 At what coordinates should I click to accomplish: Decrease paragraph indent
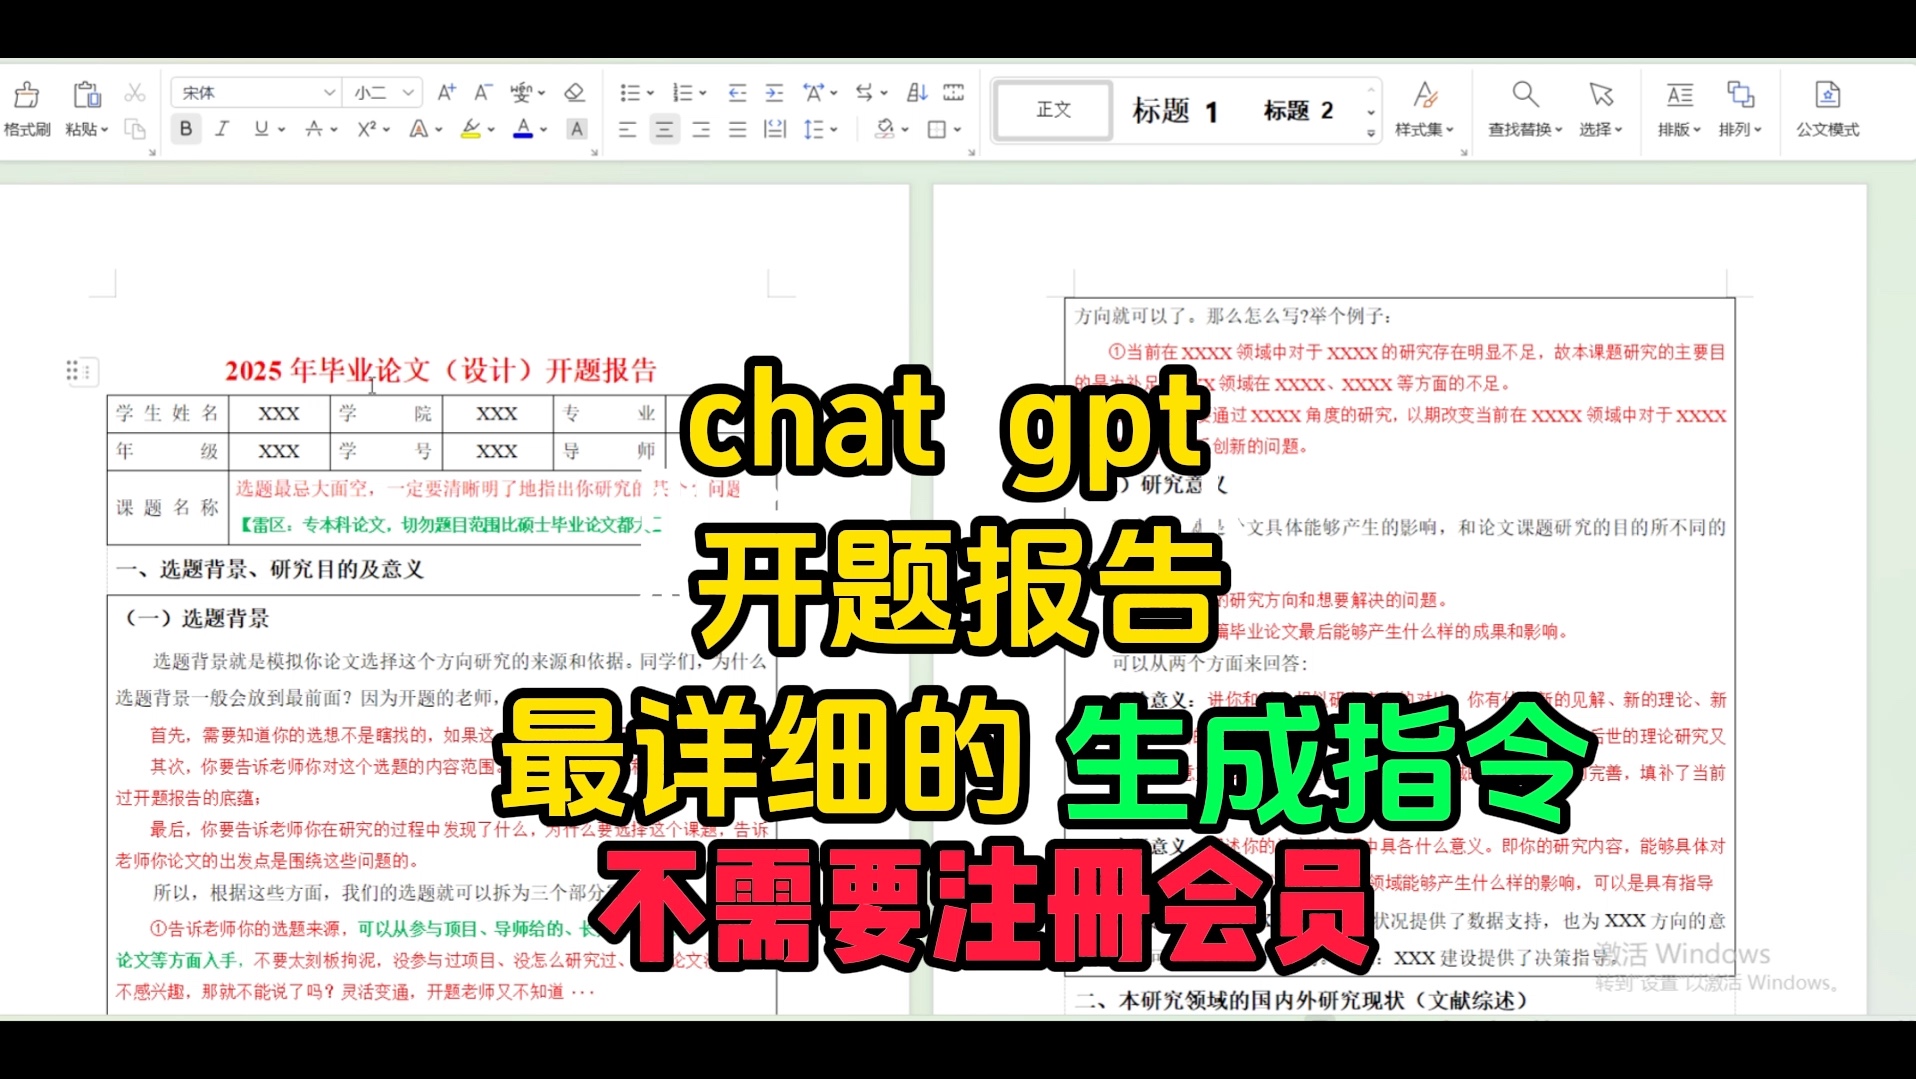pos(737,93)
